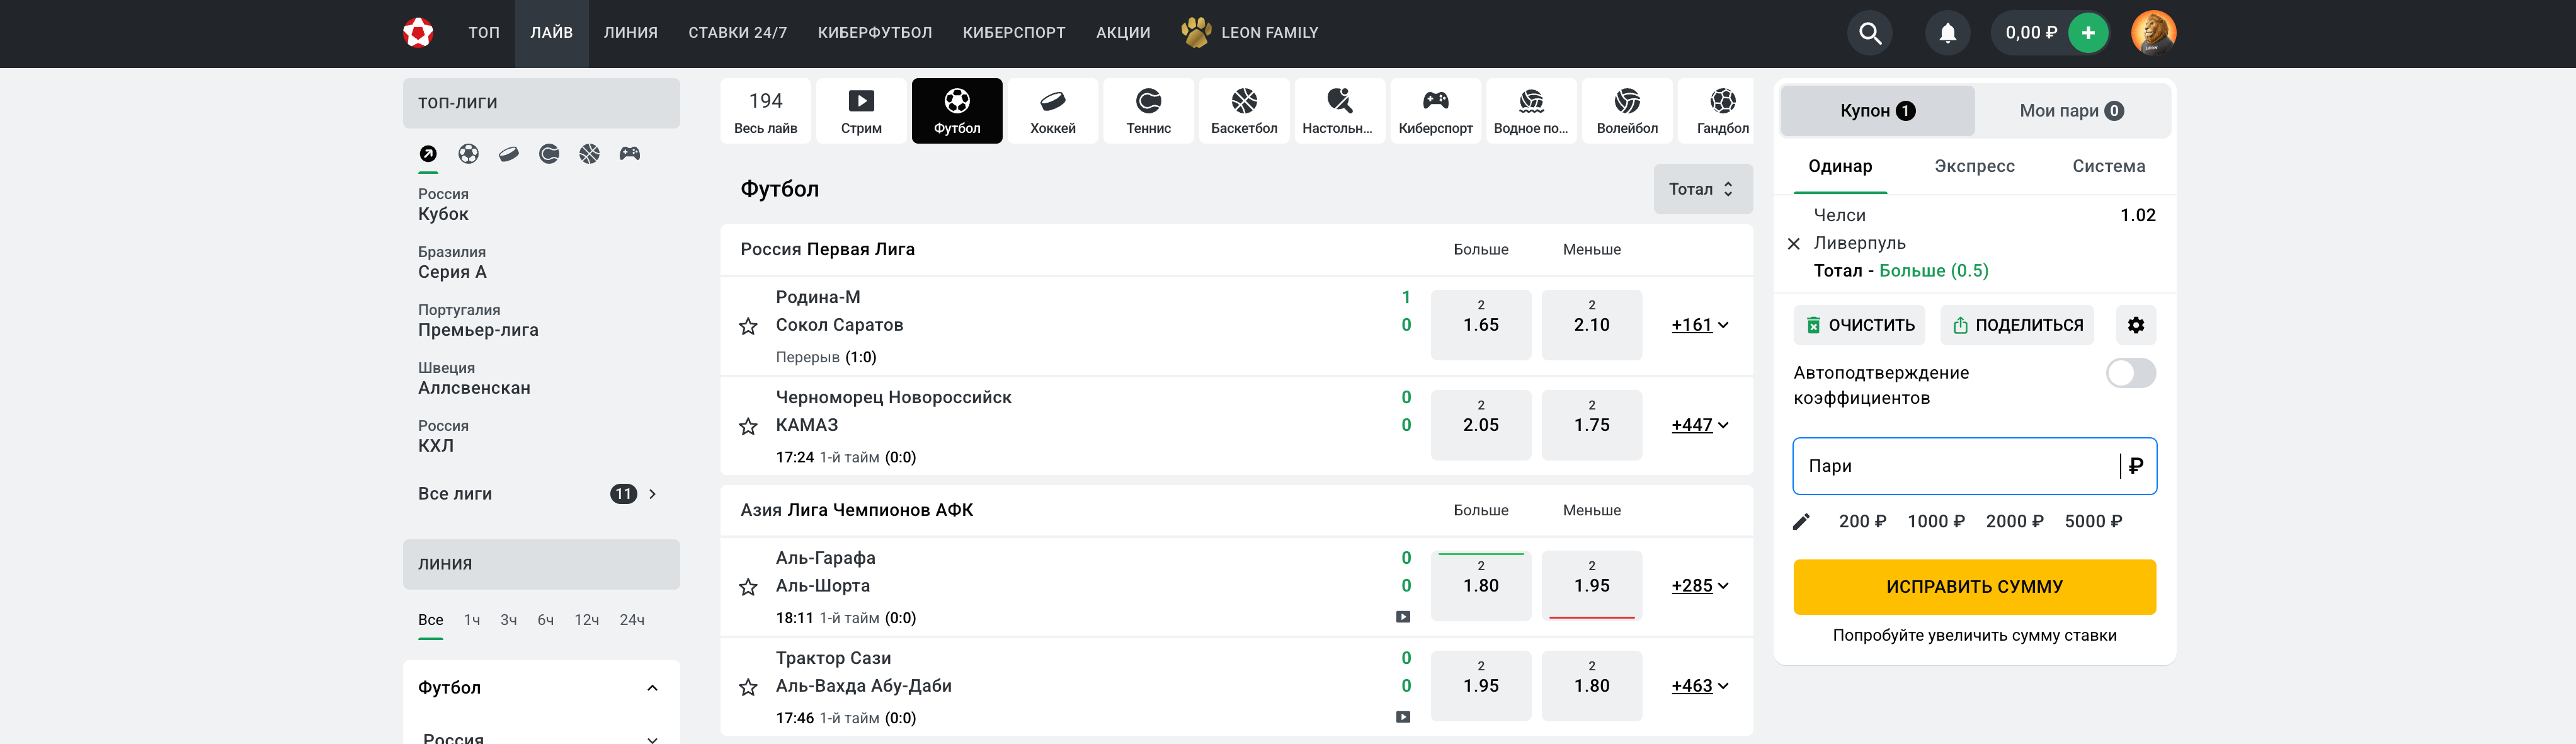This screenshot has width=2576, height=744.
Task: Click the ОЧИСТИТЬ button in the coupon
Action: (1860, 325)
